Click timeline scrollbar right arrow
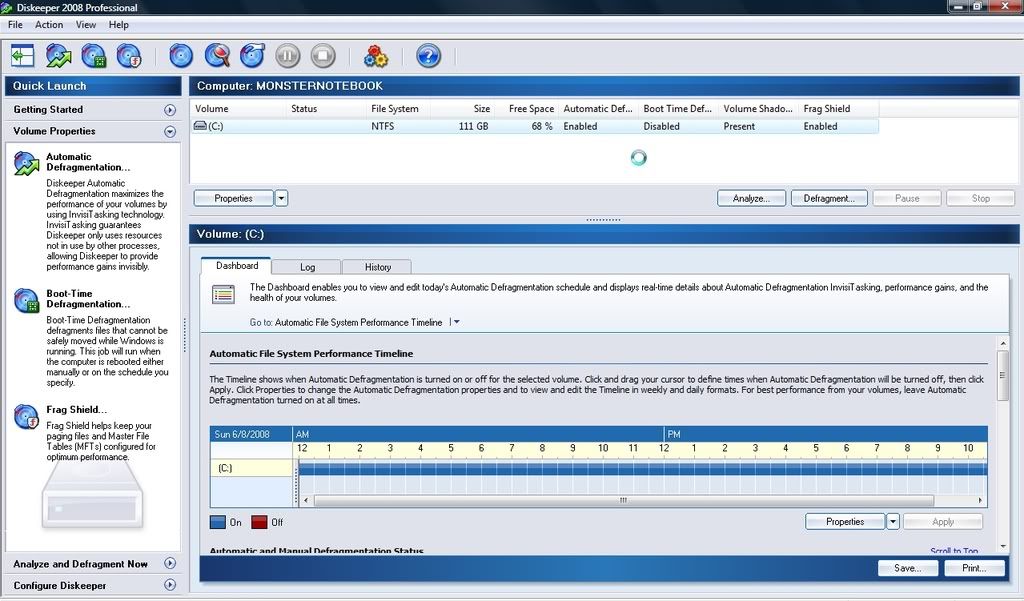The height and width of the screenshot is (601, 1024). tap(980, 500)
